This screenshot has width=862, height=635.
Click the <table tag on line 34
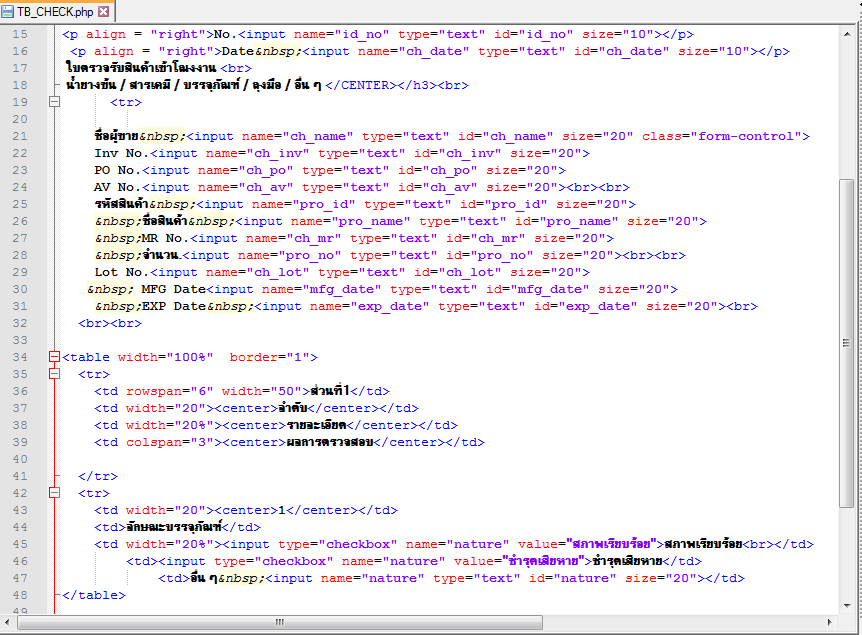[86, 357]
